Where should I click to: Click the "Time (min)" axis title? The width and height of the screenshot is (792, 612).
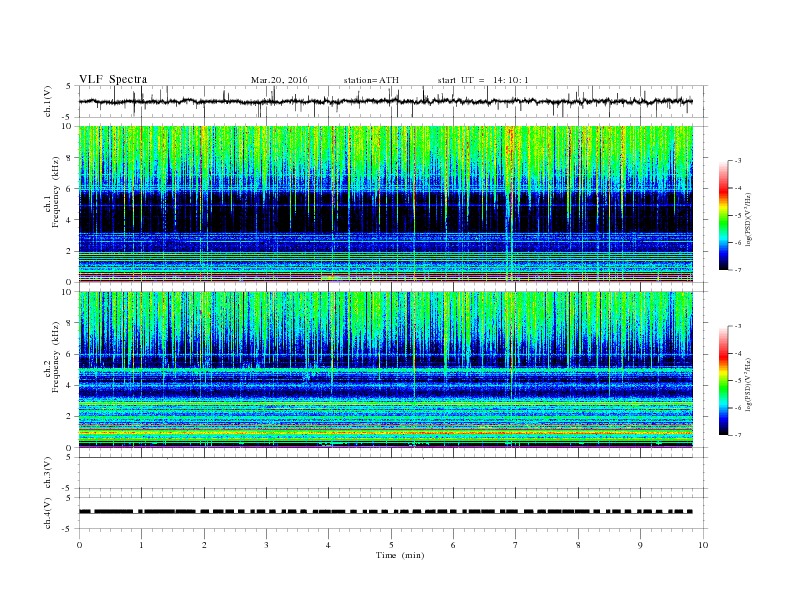click(x=400, y=555)
